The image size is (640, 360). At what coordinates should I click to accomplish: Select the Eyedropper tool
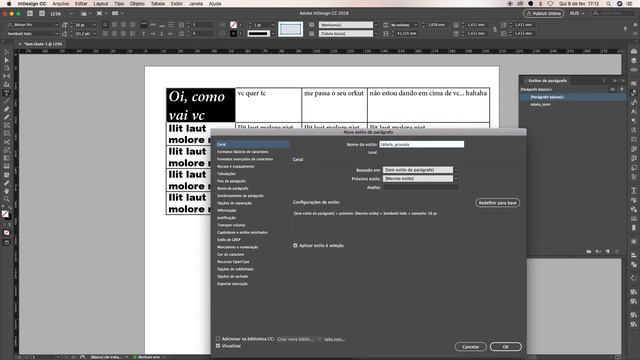point(6,183)
